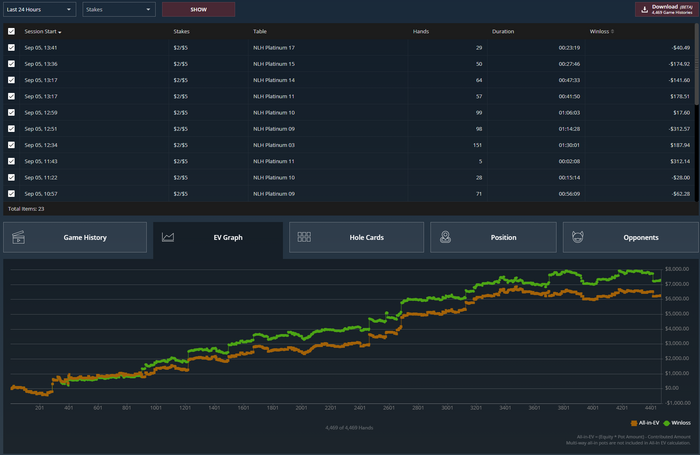Open the Hole Cards tab
Viewport: 700px width, 455px height.
tap(356, 238)
